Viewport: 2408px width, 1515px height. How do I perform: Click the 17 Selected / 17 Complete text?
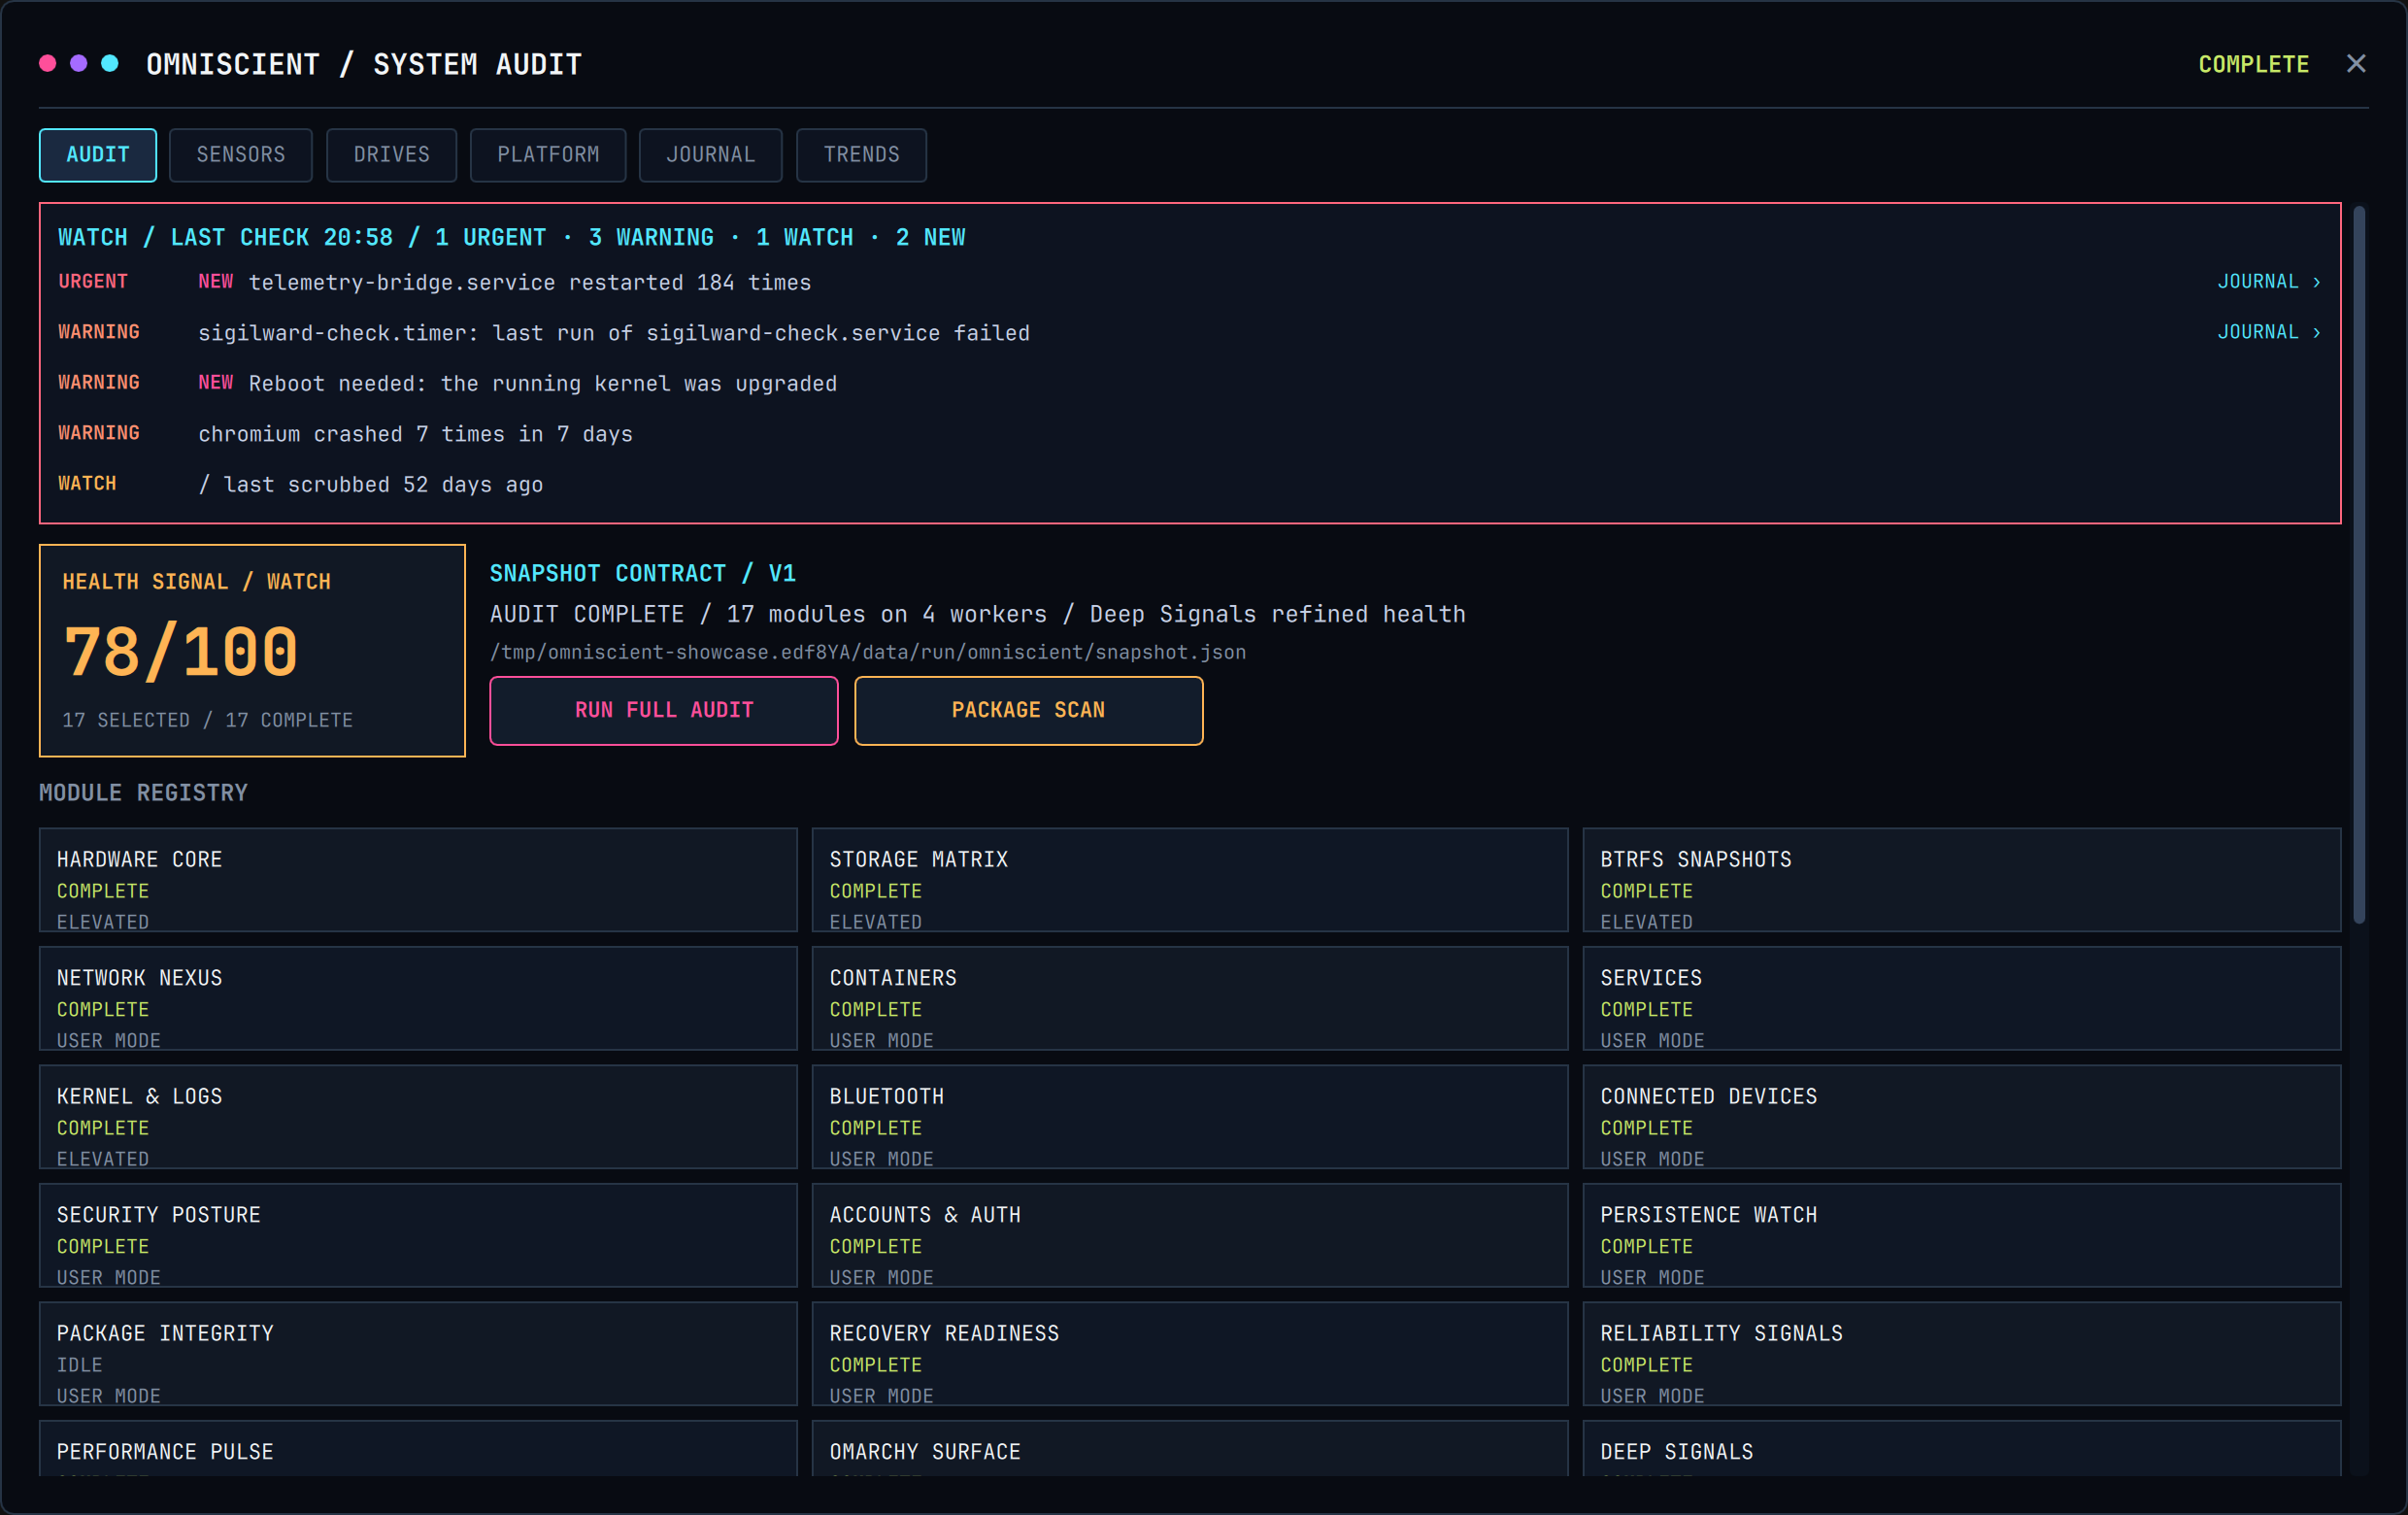pos(207,720)
